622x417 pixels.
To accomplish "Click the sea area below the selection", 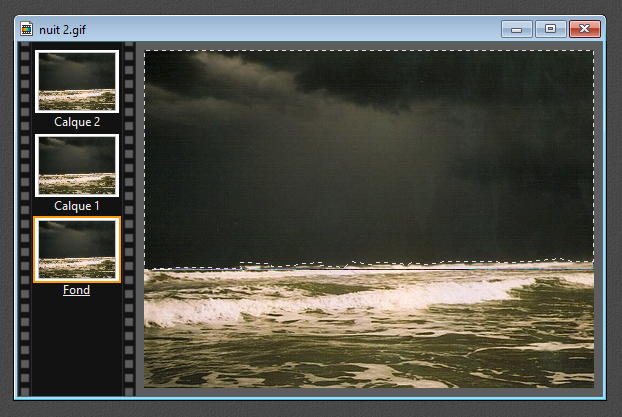I will pyautogui.click(x=370, y=350).
